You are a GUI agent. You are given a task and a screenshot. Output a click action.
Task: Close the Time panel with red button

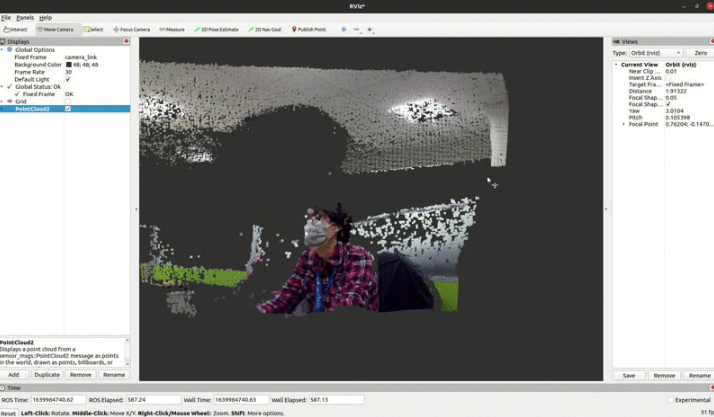tap(712, 388)
